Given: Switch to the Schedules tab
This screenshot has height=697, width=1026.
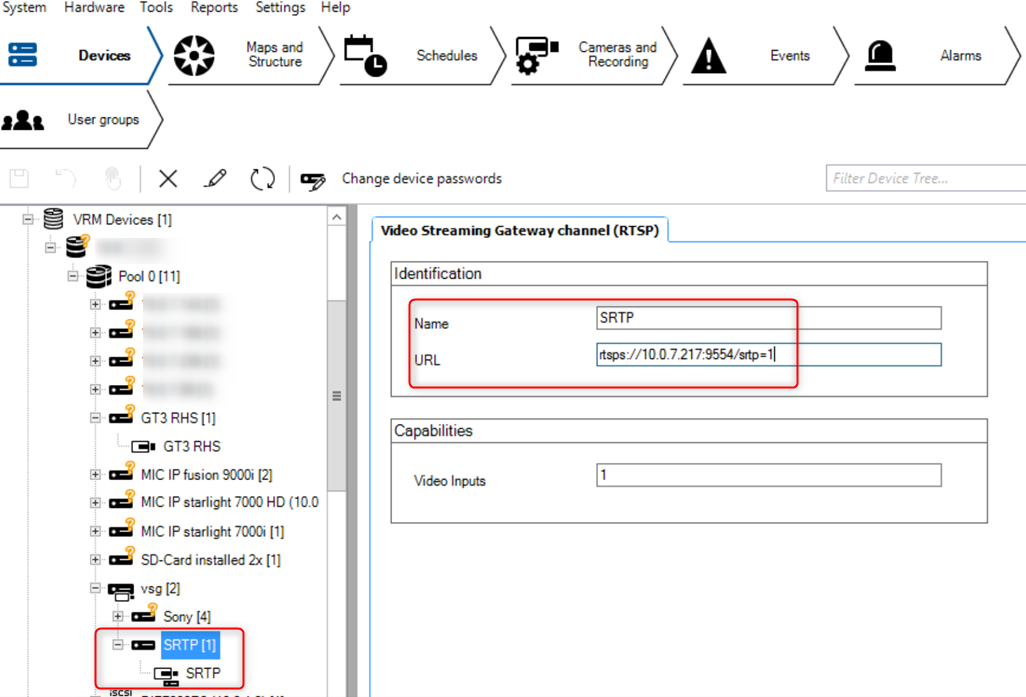Looking at the screenshot, I should (447, 55).
